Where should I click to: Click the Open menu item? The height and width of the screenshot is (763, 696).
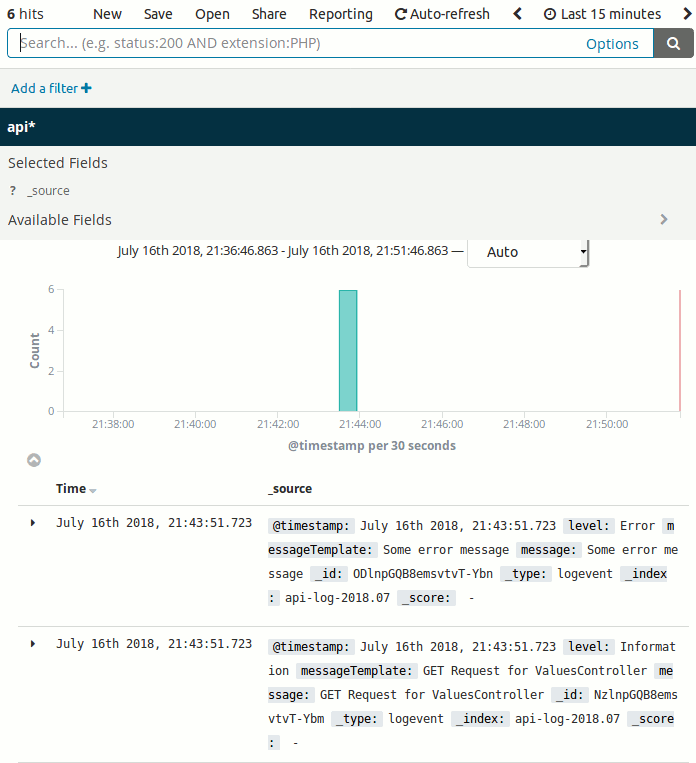pyautogui.click(x=212, y=14)
